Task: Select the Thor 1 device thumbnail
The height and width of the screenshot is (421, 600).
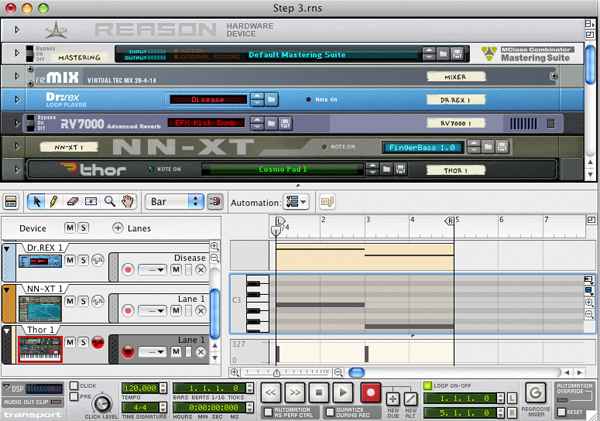Action: point(40,349)
